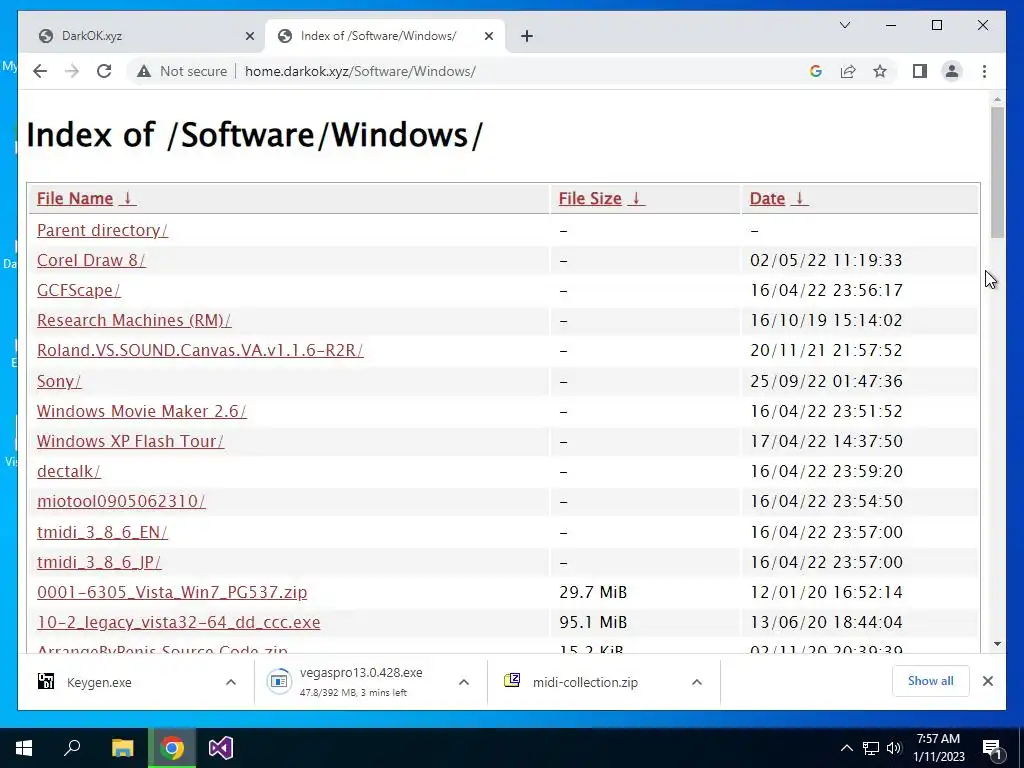Sort by File Name header
Screen dimensions: 1024x768
coord(86,199)
